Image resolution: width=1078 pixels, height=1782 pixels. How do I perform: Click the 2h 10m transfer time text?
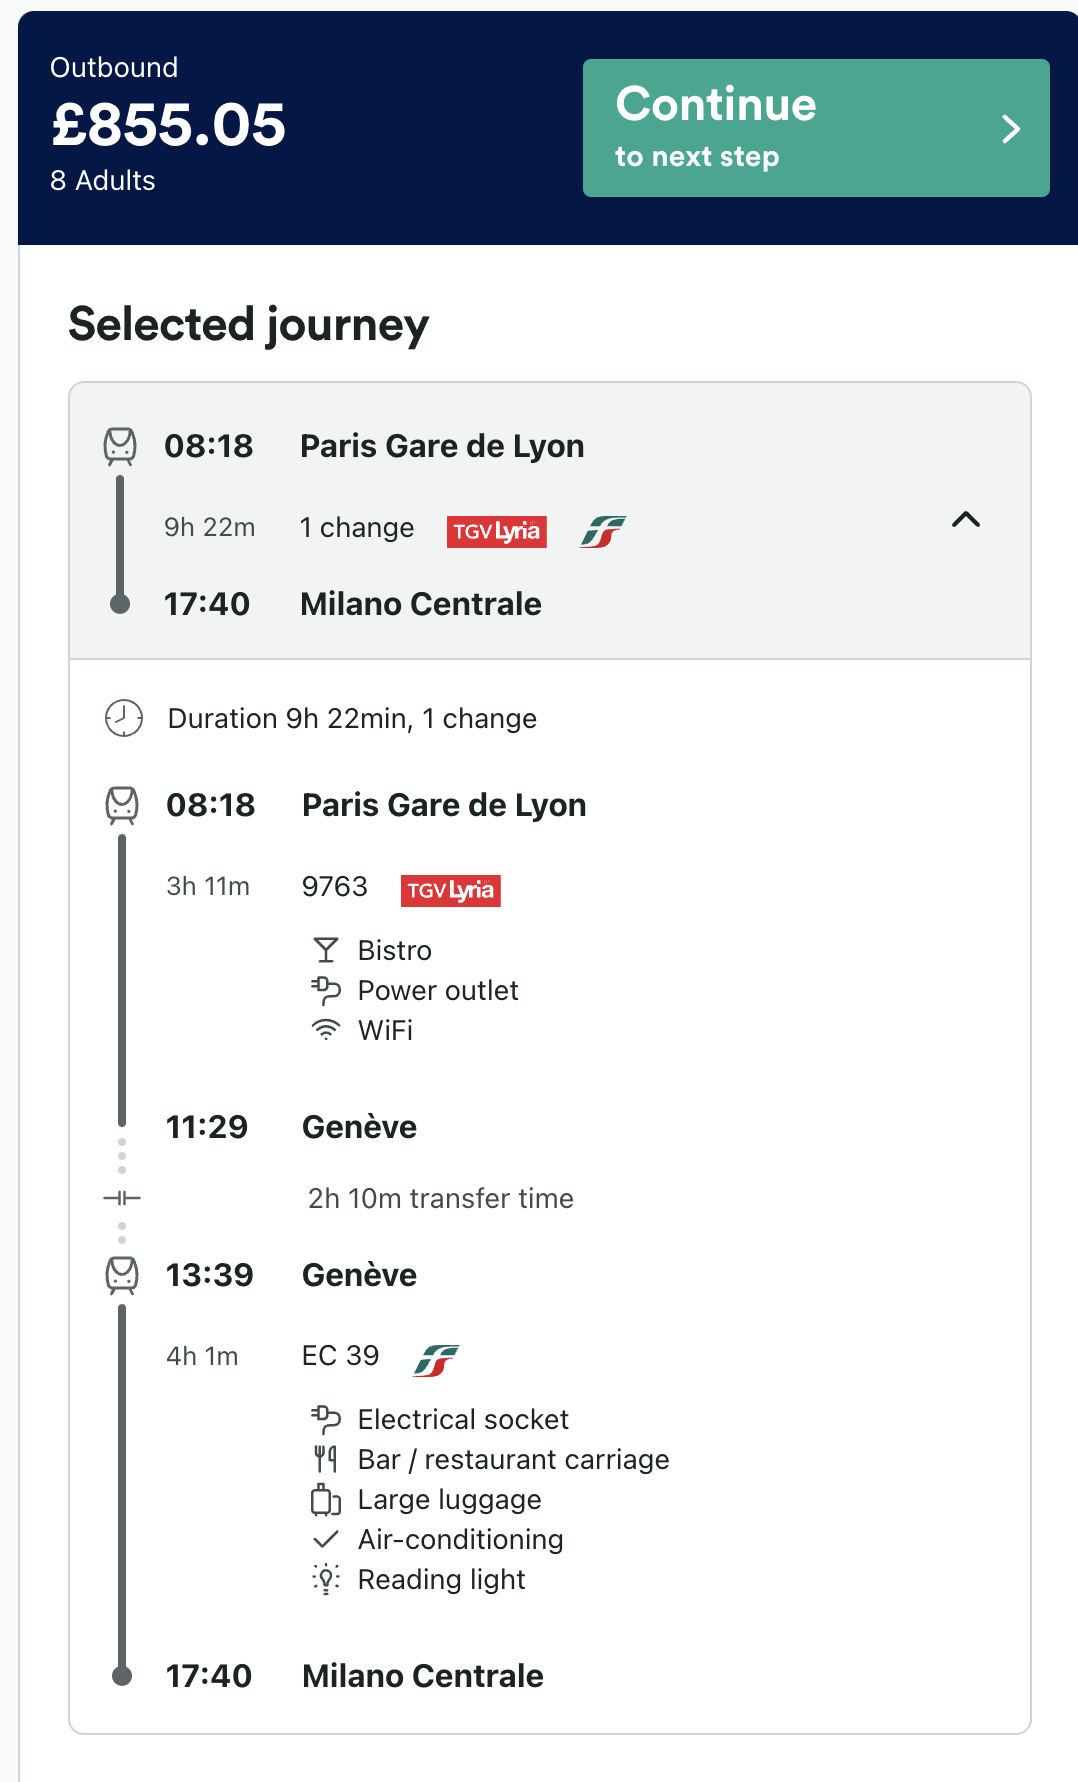point(441,1198)
